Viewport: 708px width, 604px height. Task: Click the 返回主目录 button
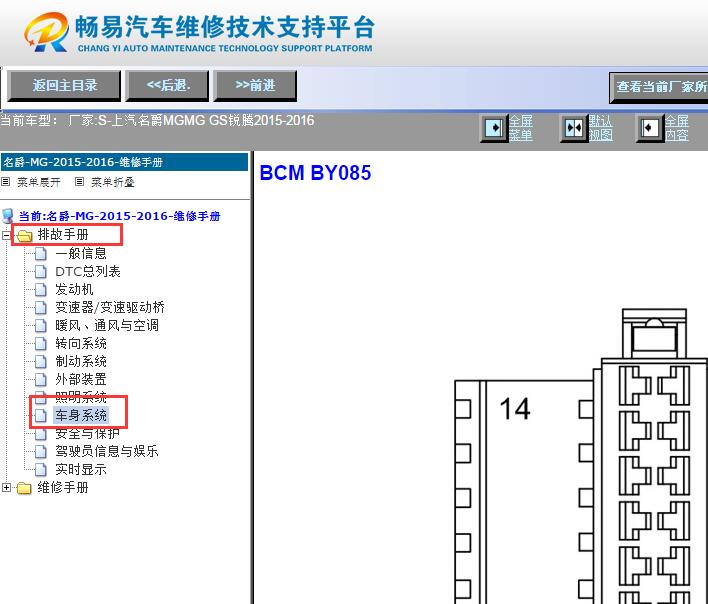(64, 85)
